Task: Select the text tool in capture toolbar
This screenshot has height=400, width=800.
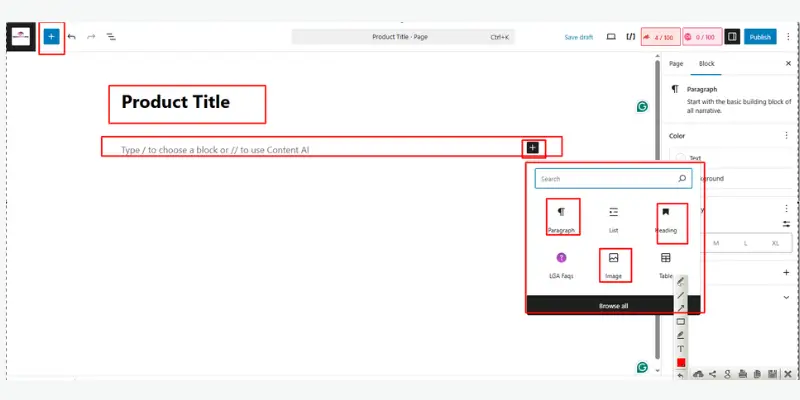Action: click(x=681, y=349)
